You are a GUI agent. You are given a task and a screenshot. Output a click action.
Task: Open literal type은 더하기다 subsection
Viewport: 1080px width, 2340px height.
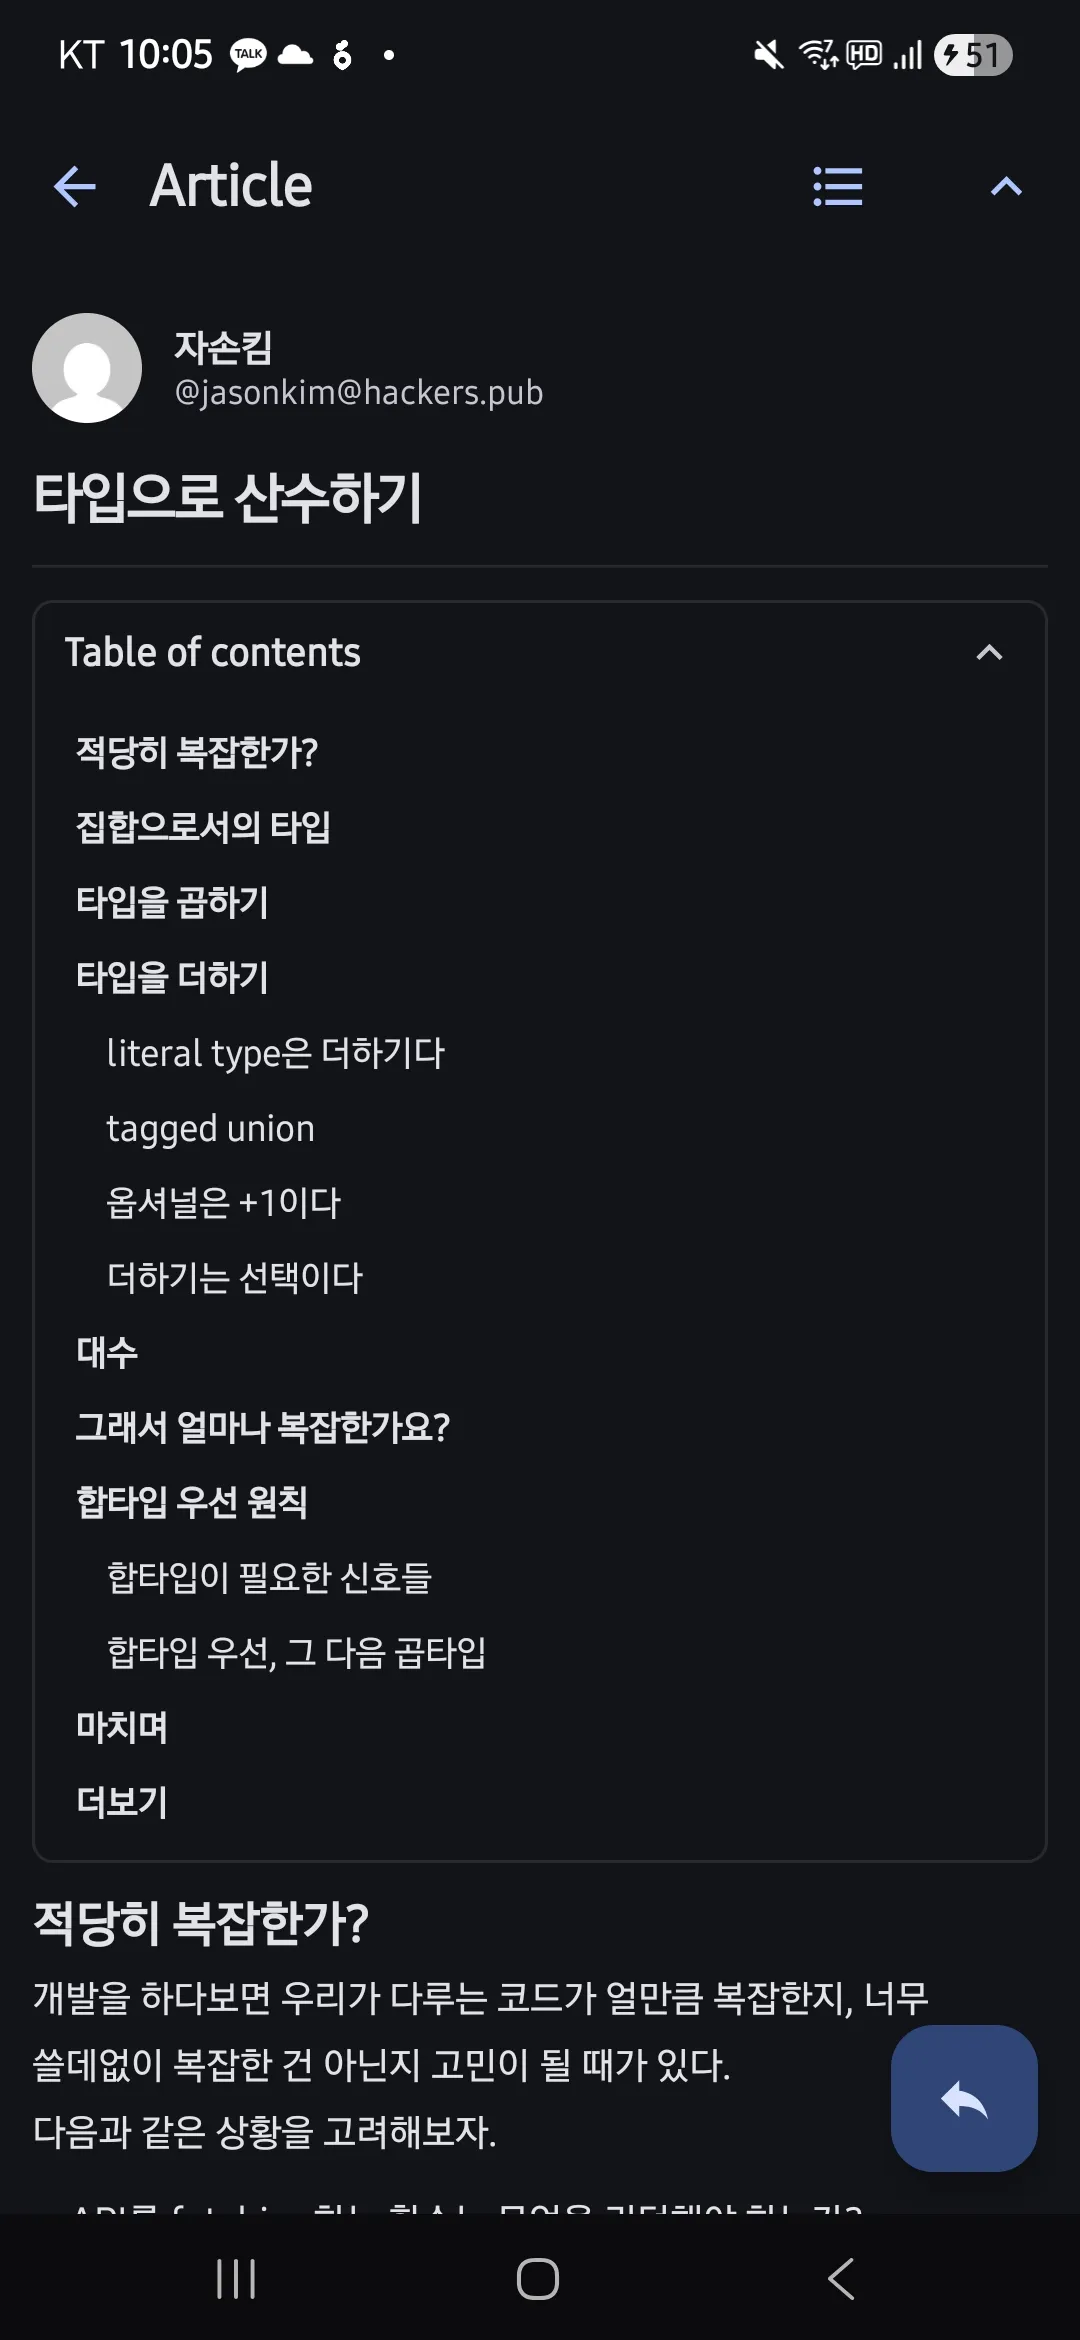275,1053
